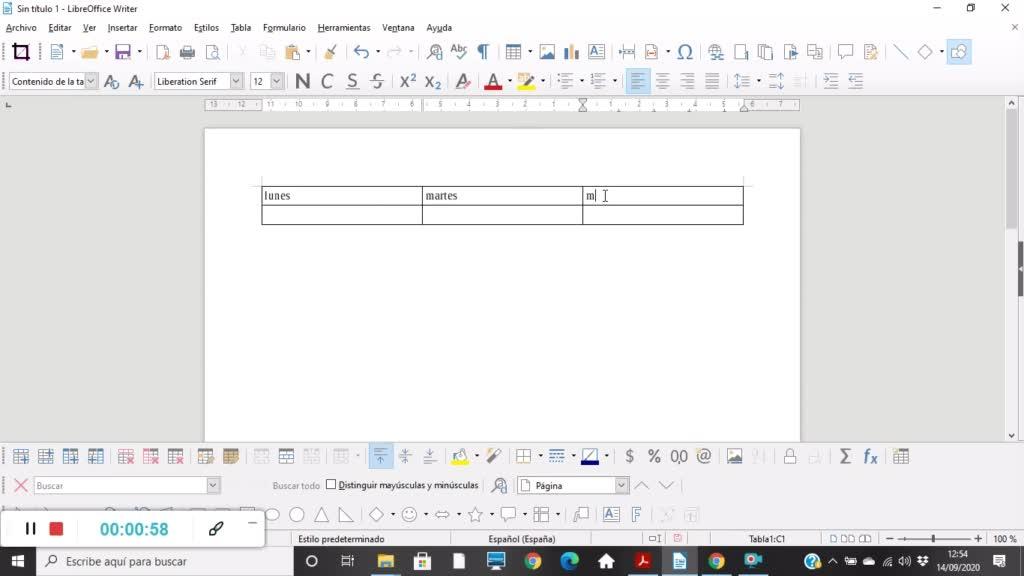Click in the Buscar search field
This screenshot has height=576, width=1024.
pos(121,485)
